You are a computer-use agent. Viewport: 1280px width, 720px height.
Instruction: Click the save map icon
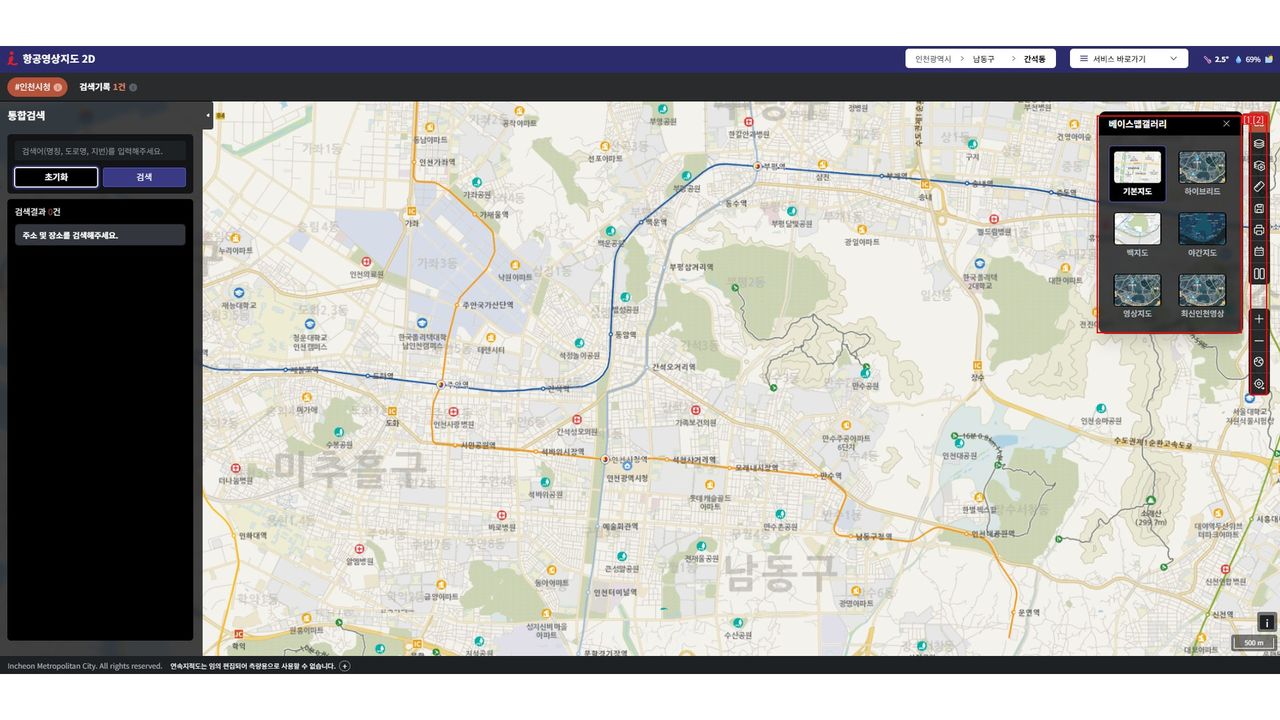click(x=1259, y=209)
